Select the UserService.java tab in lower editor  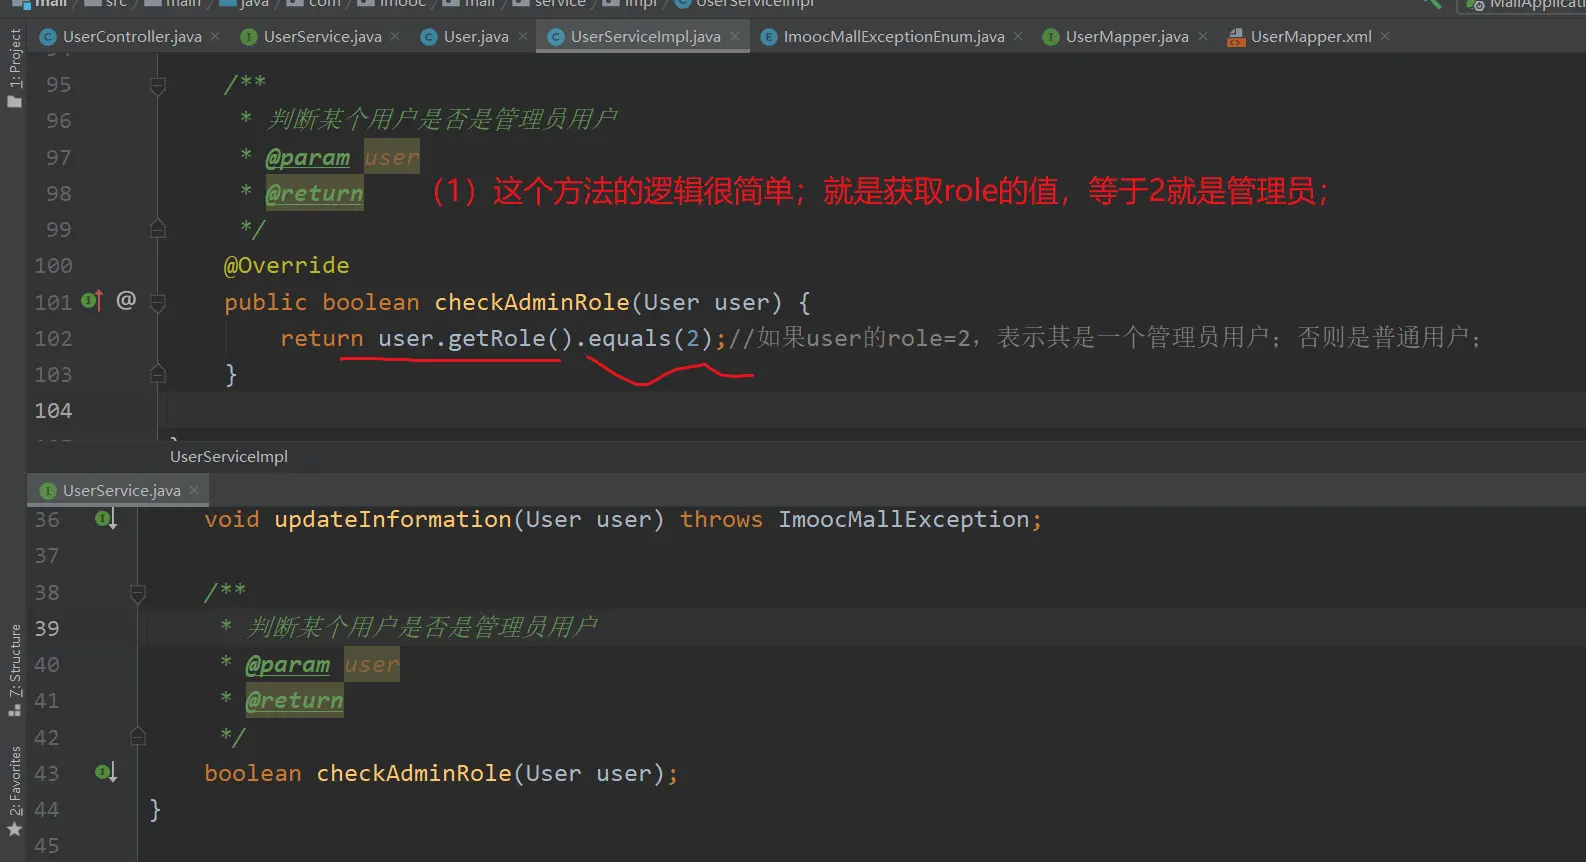(x=121, y=490)
